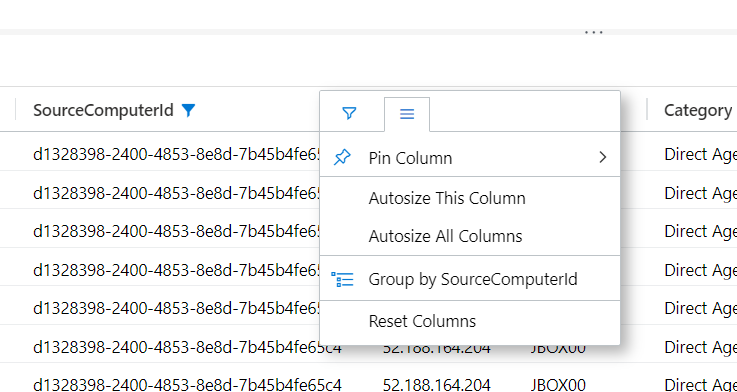This screenshot has height=392, width=737.
Task: Click JBOX00 cell in the last row
Action: click(x=558, y=384)
